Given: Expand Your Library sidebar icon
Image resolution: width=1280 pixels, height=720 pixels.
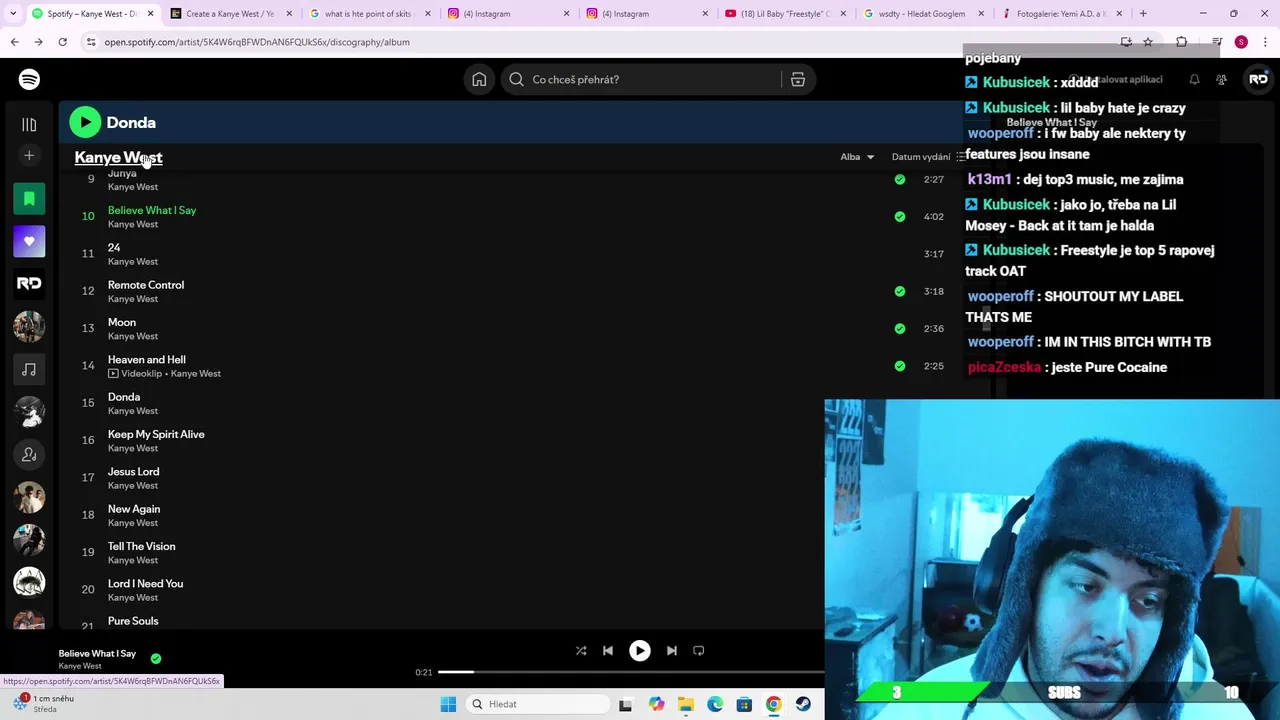Looking at the screenshot, I should click(29, 124).
